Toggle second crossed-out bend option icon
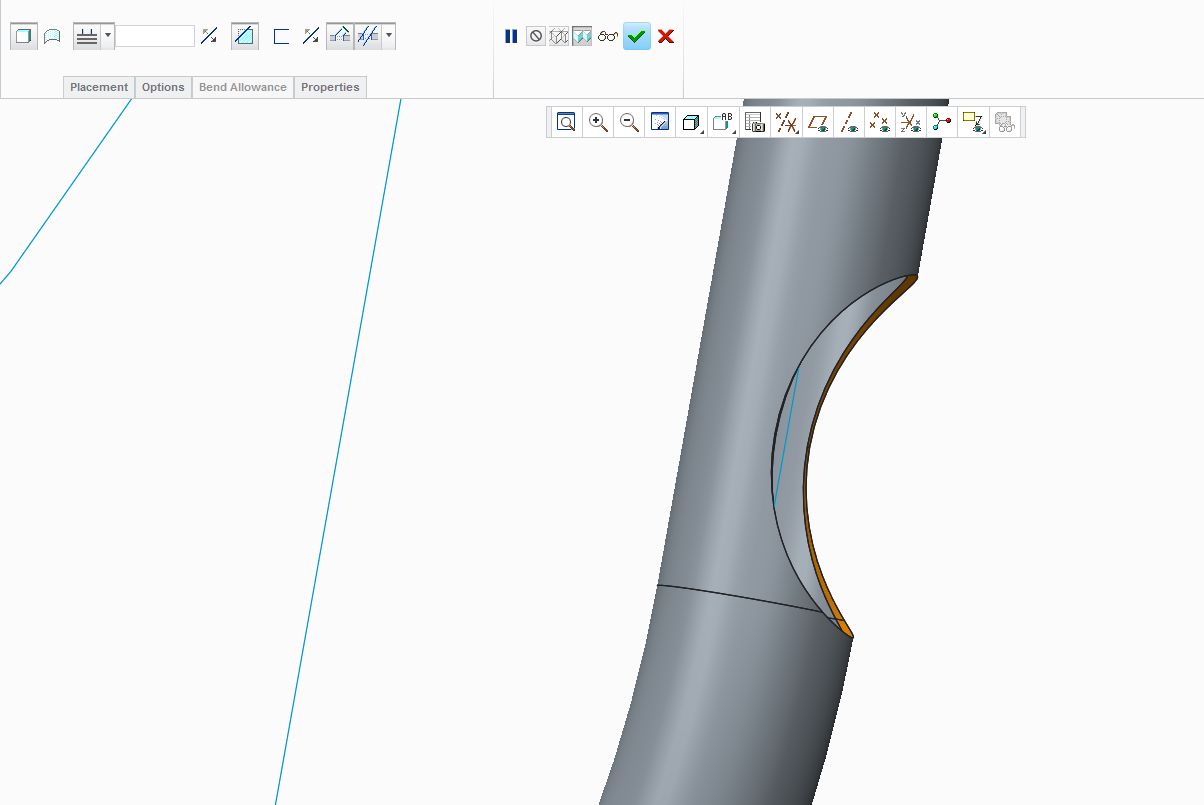Screen dimensions: 1204x805 368,37
